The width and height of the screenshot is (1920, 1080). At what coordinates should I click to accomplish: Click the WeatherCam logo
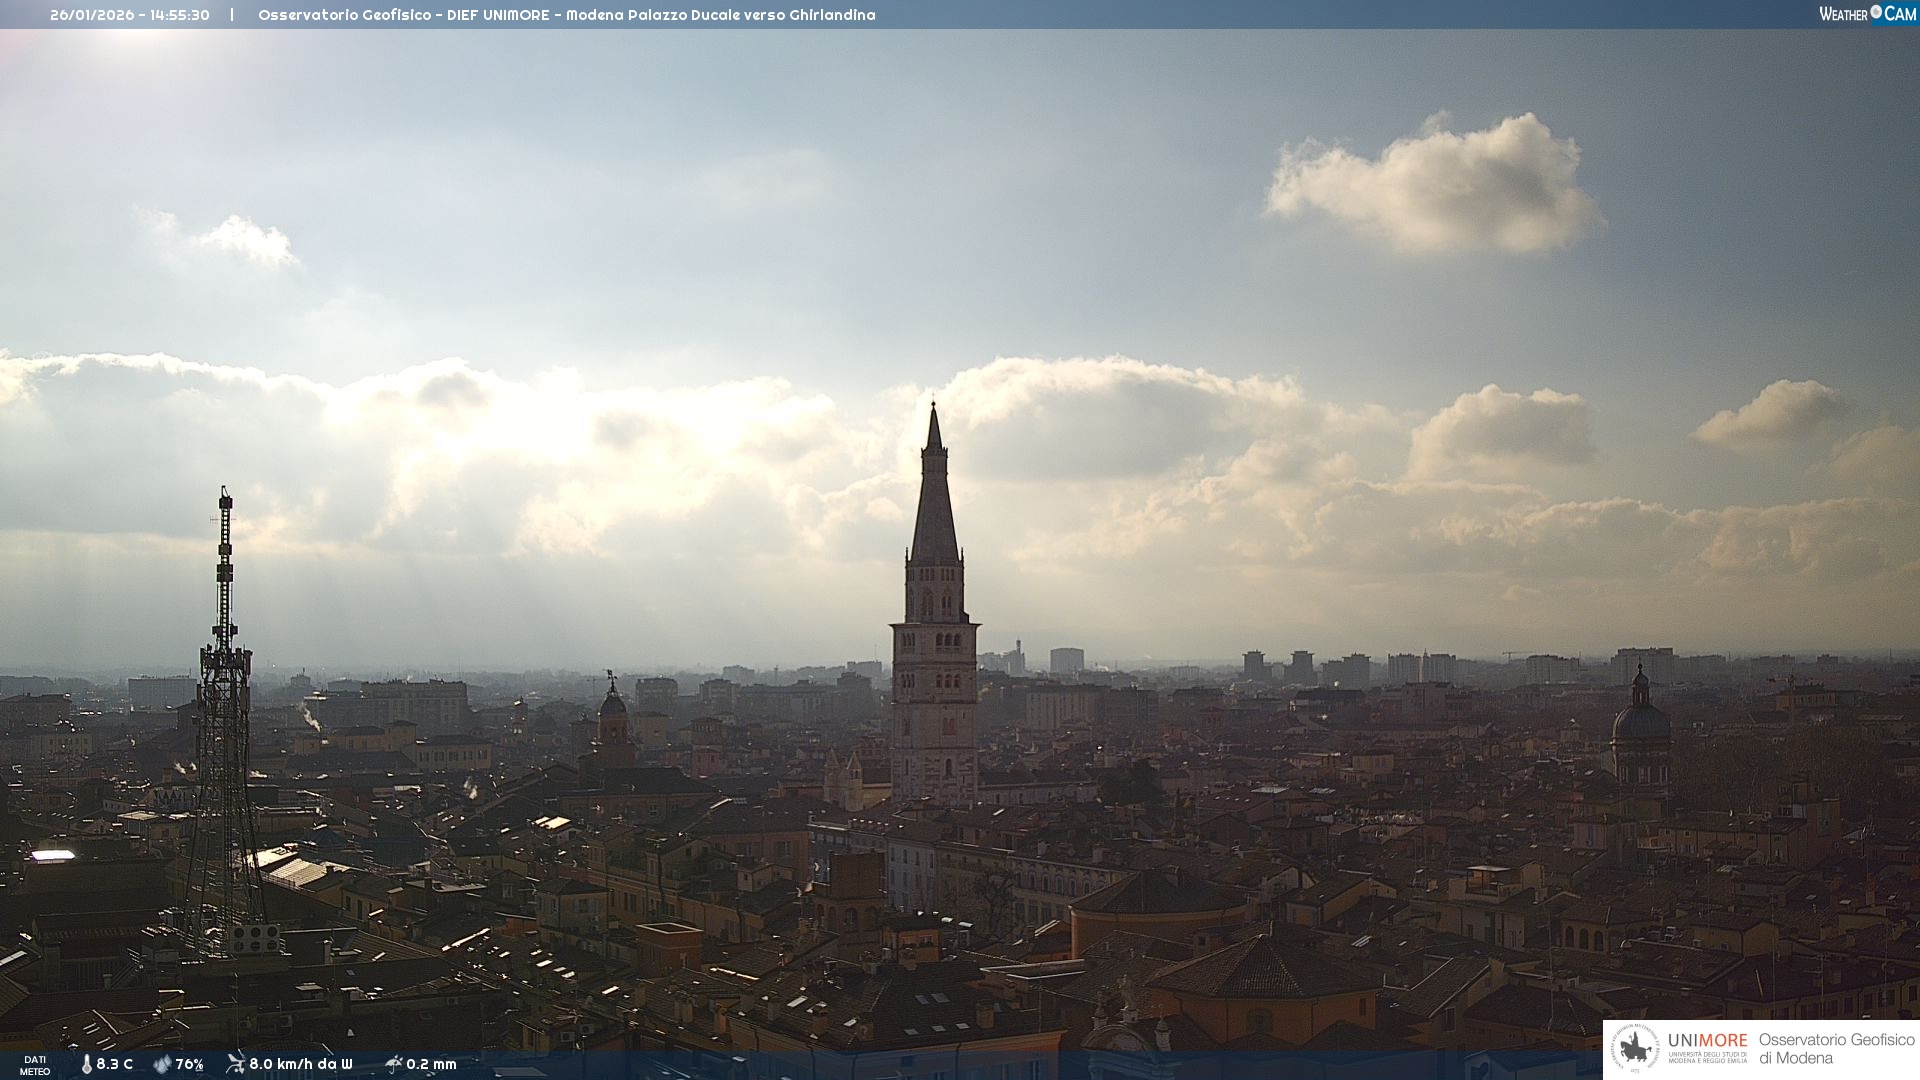[1867, 14]
